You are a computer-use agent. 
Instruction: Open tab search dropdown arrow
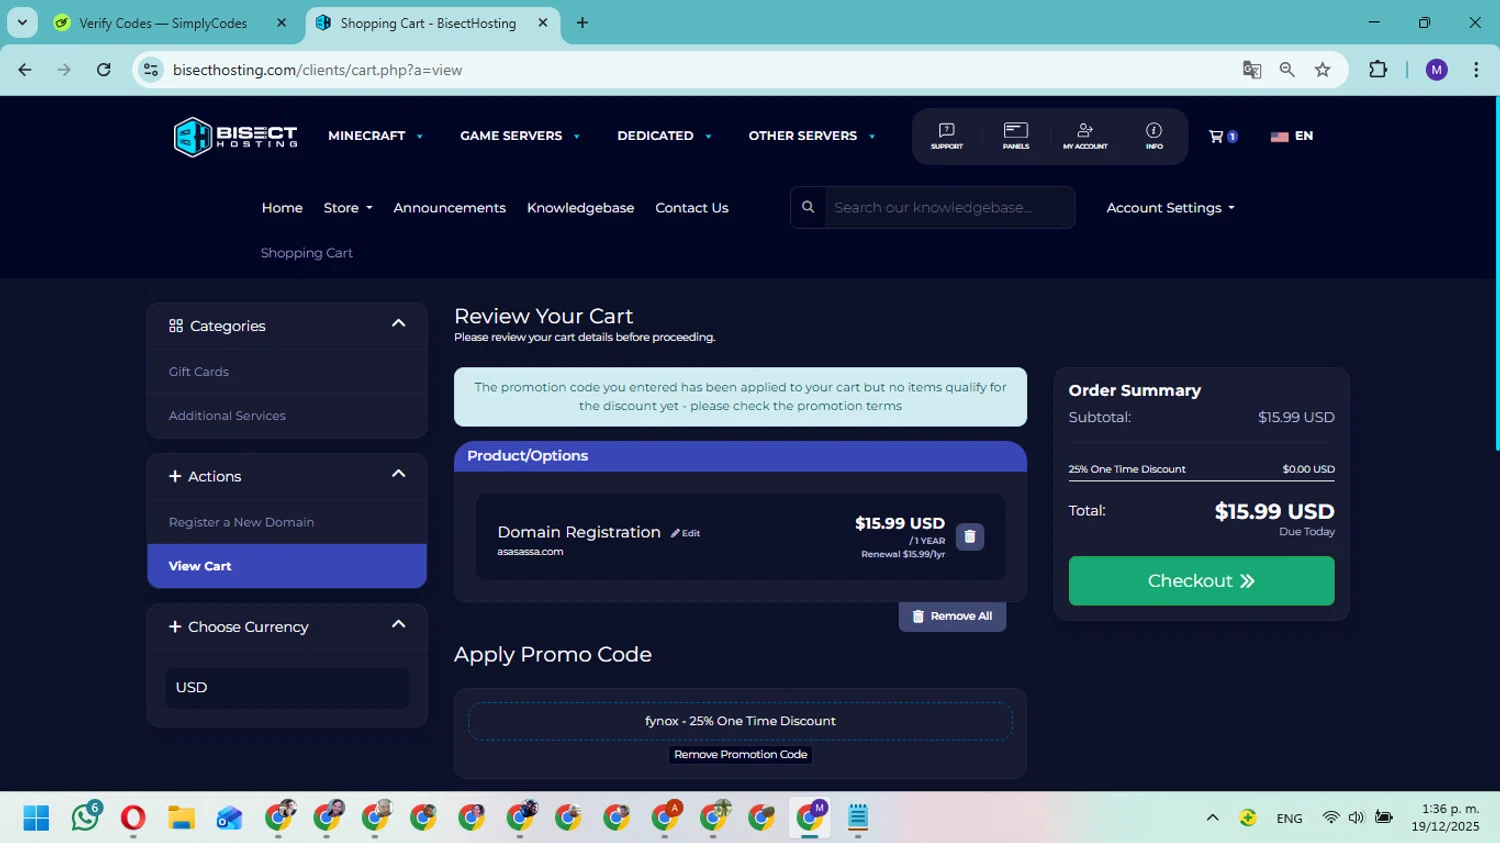pos(22,23)
